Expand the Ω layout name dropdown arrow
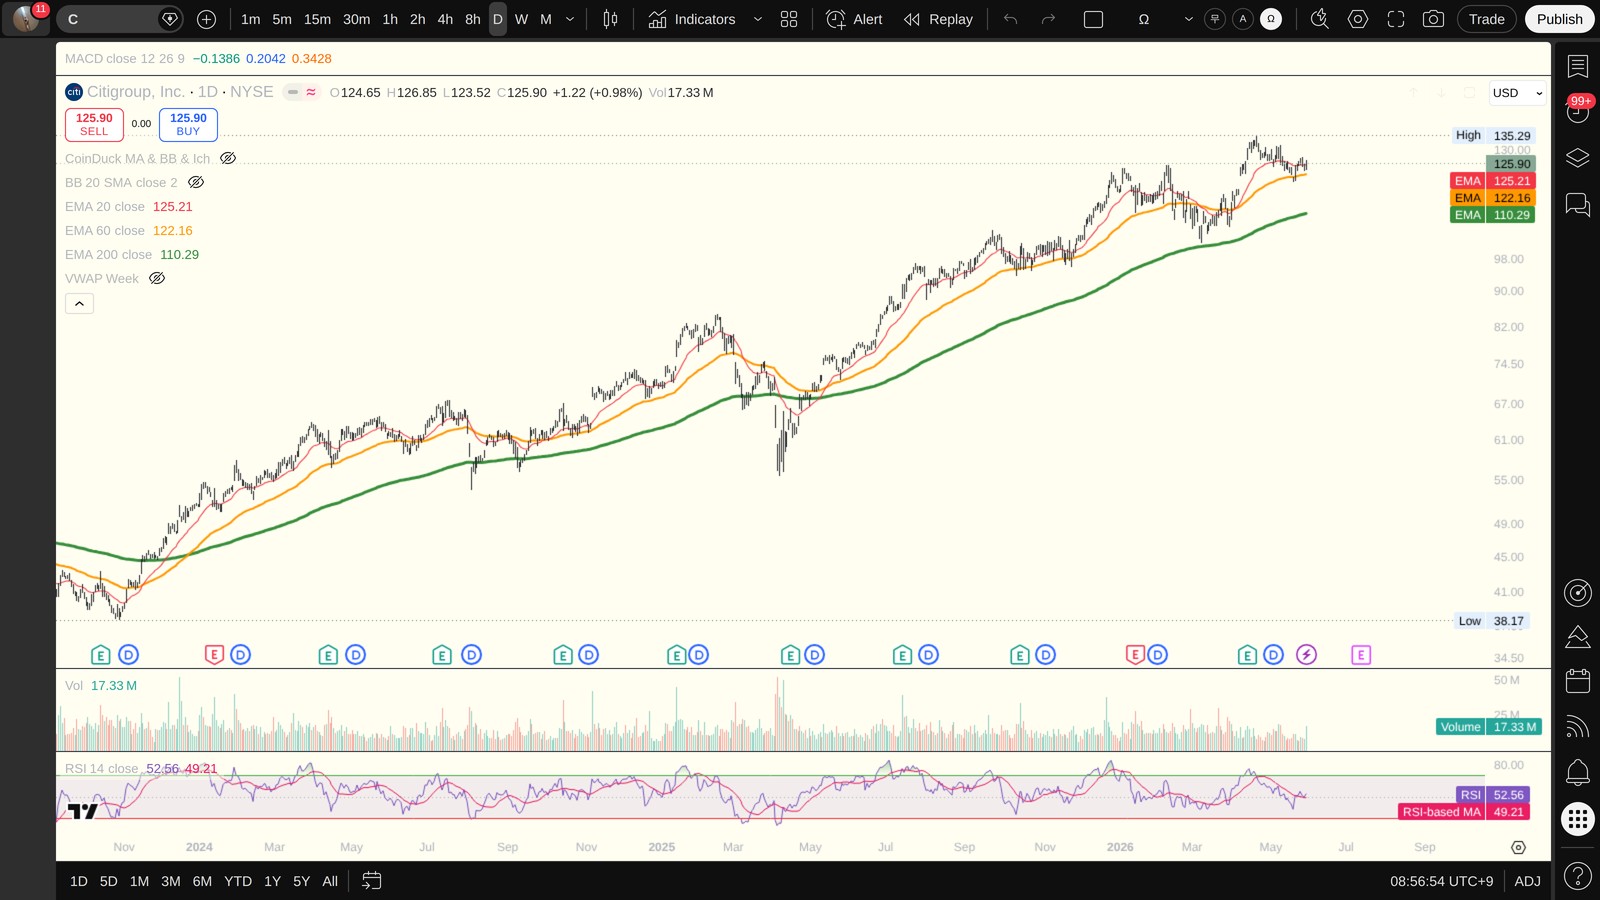The width and height of the screenshot is (1600, 900). [x=1188, y=19]
